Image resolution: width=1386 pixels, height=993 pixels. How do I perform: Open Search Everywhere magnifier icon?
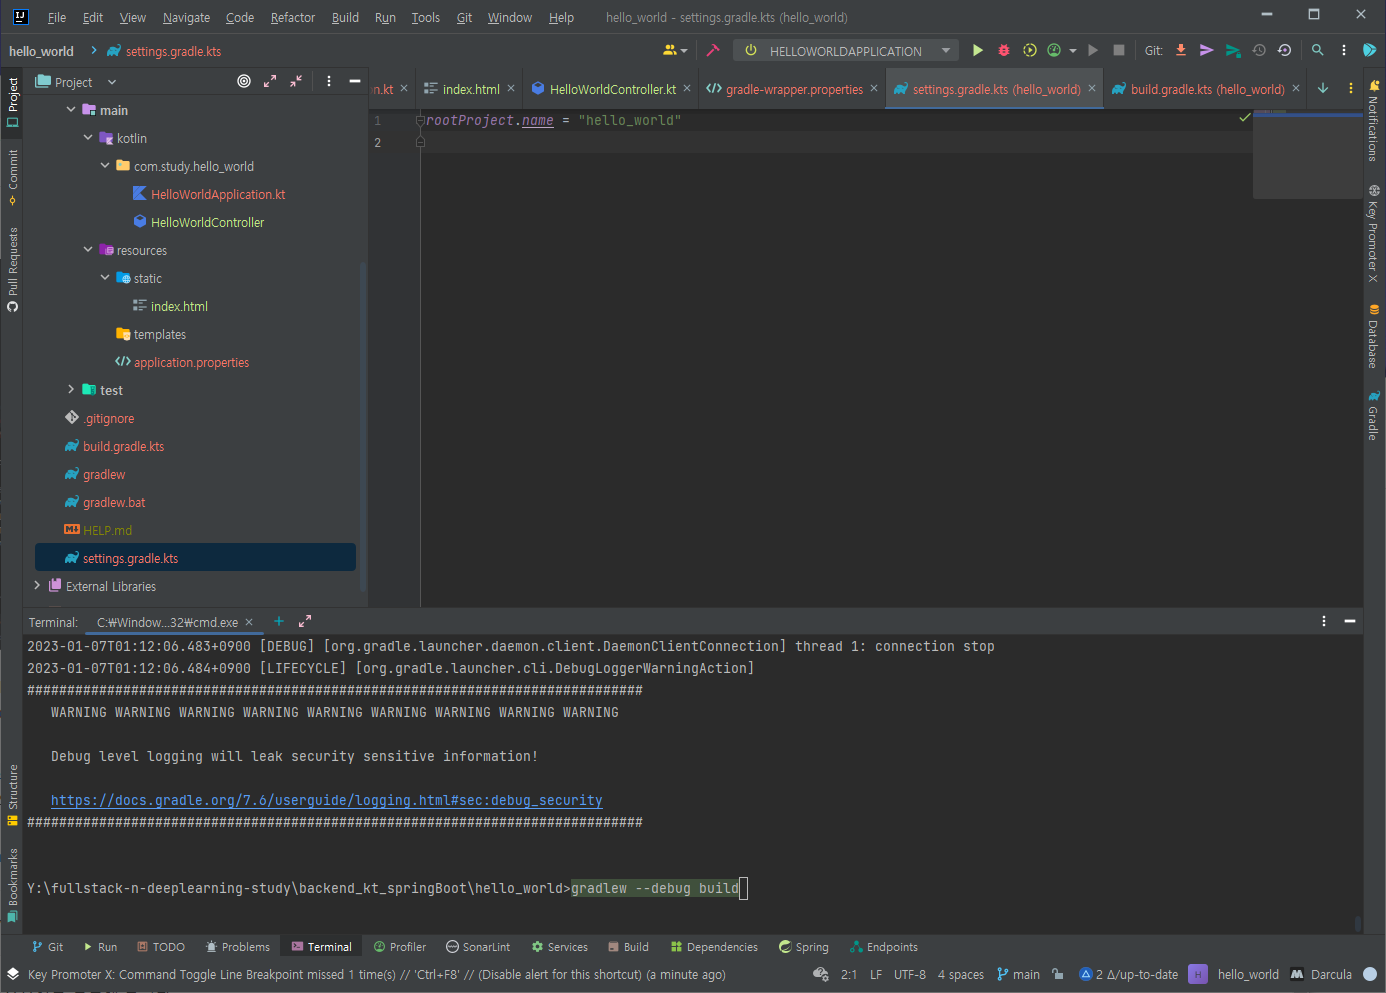coord(1318,50)
